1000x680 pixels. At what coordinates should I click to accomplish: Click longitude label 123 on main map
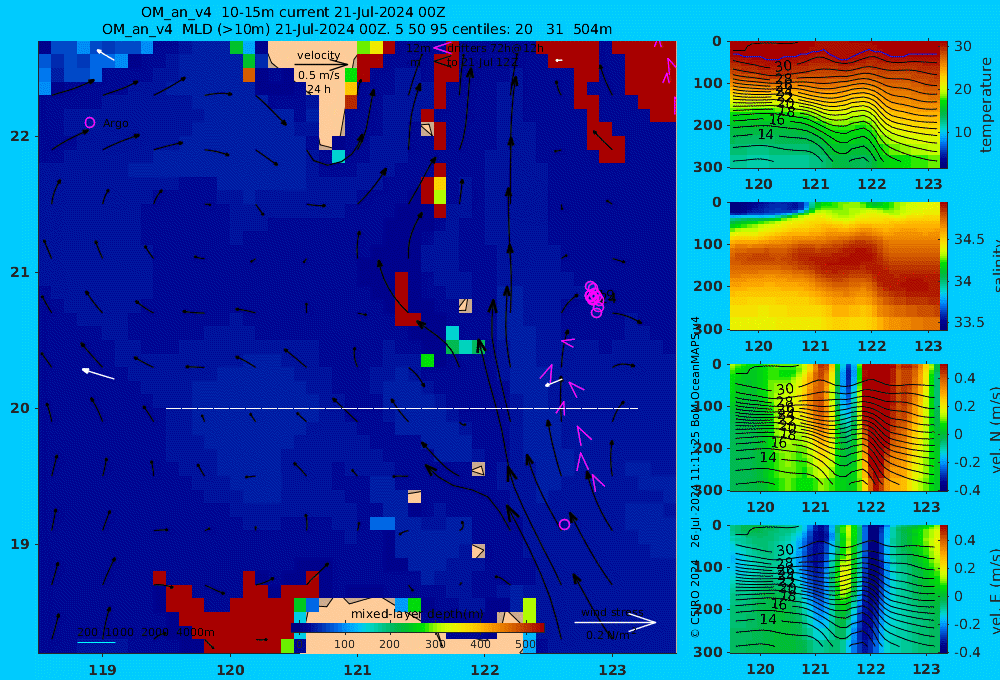coord(612,670)
